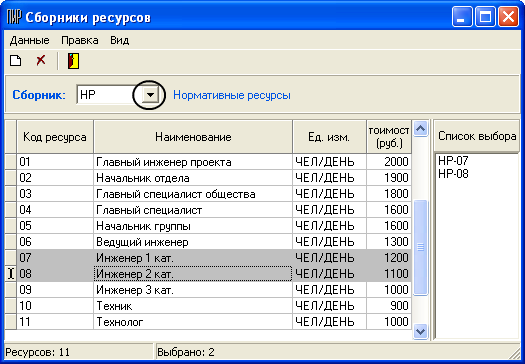
Task: Click the table scroll down arrow
Action: point(420,332)
